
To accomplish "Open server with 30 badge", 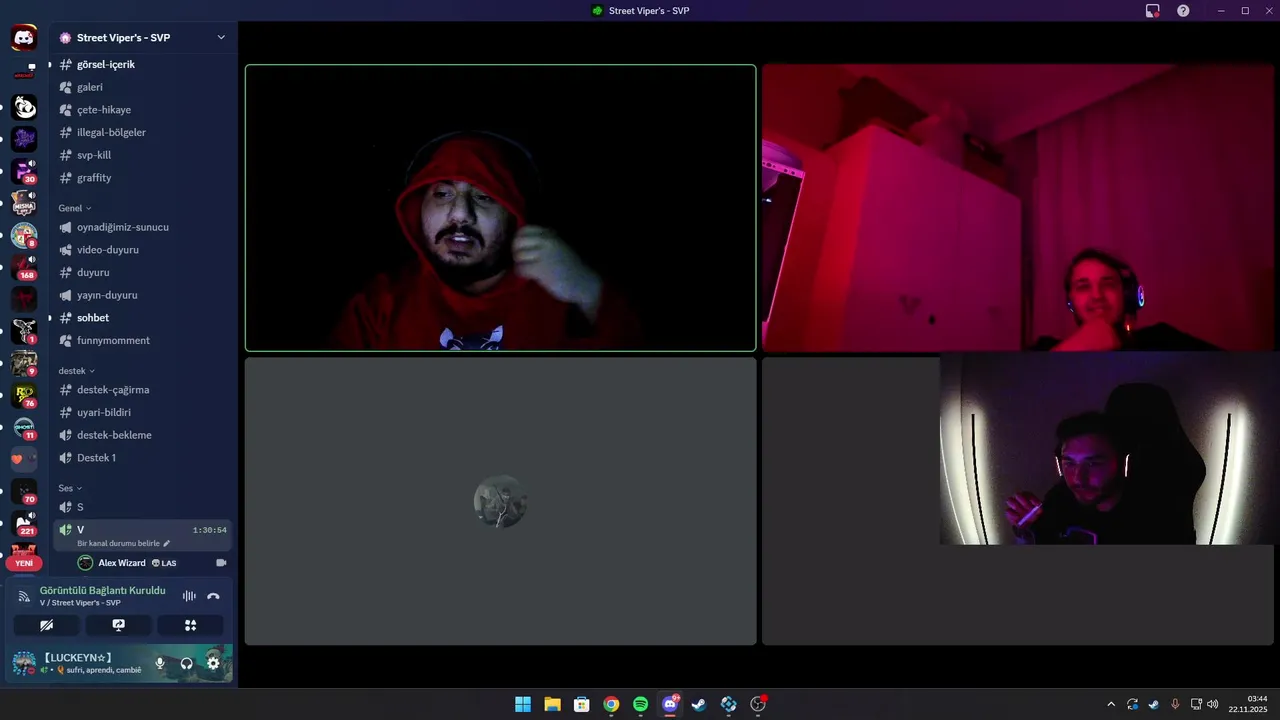I will (x=24, y=171).
